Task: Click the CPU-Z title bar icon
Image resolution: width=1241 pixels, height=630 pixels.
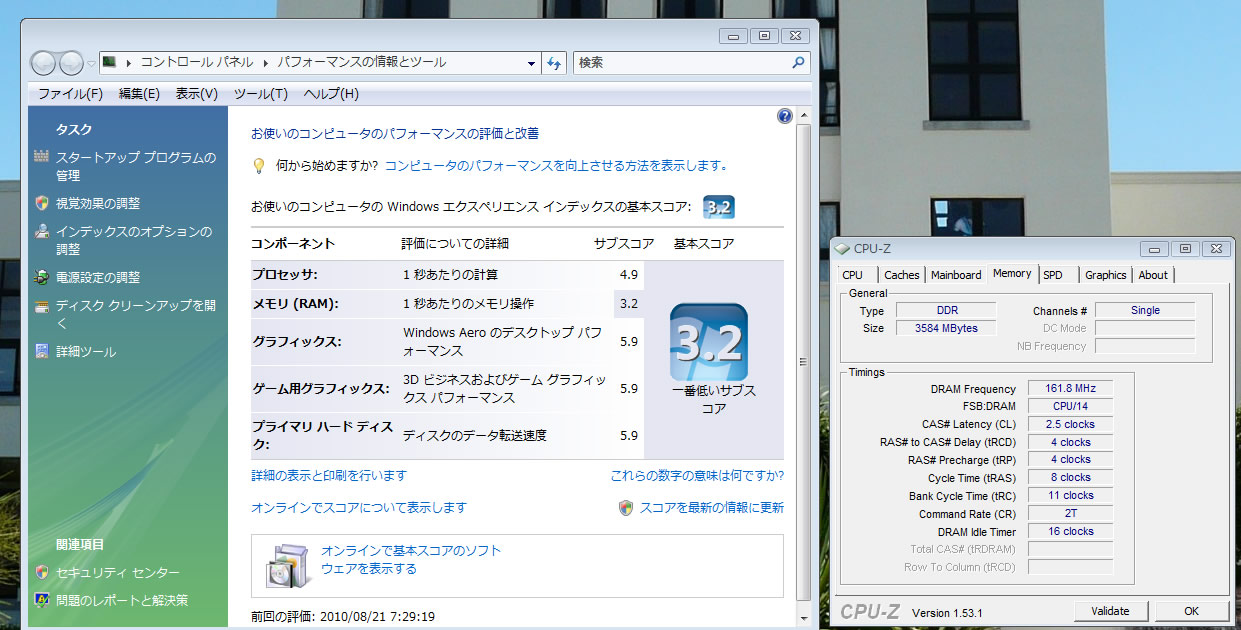Action: pos(842,248)
